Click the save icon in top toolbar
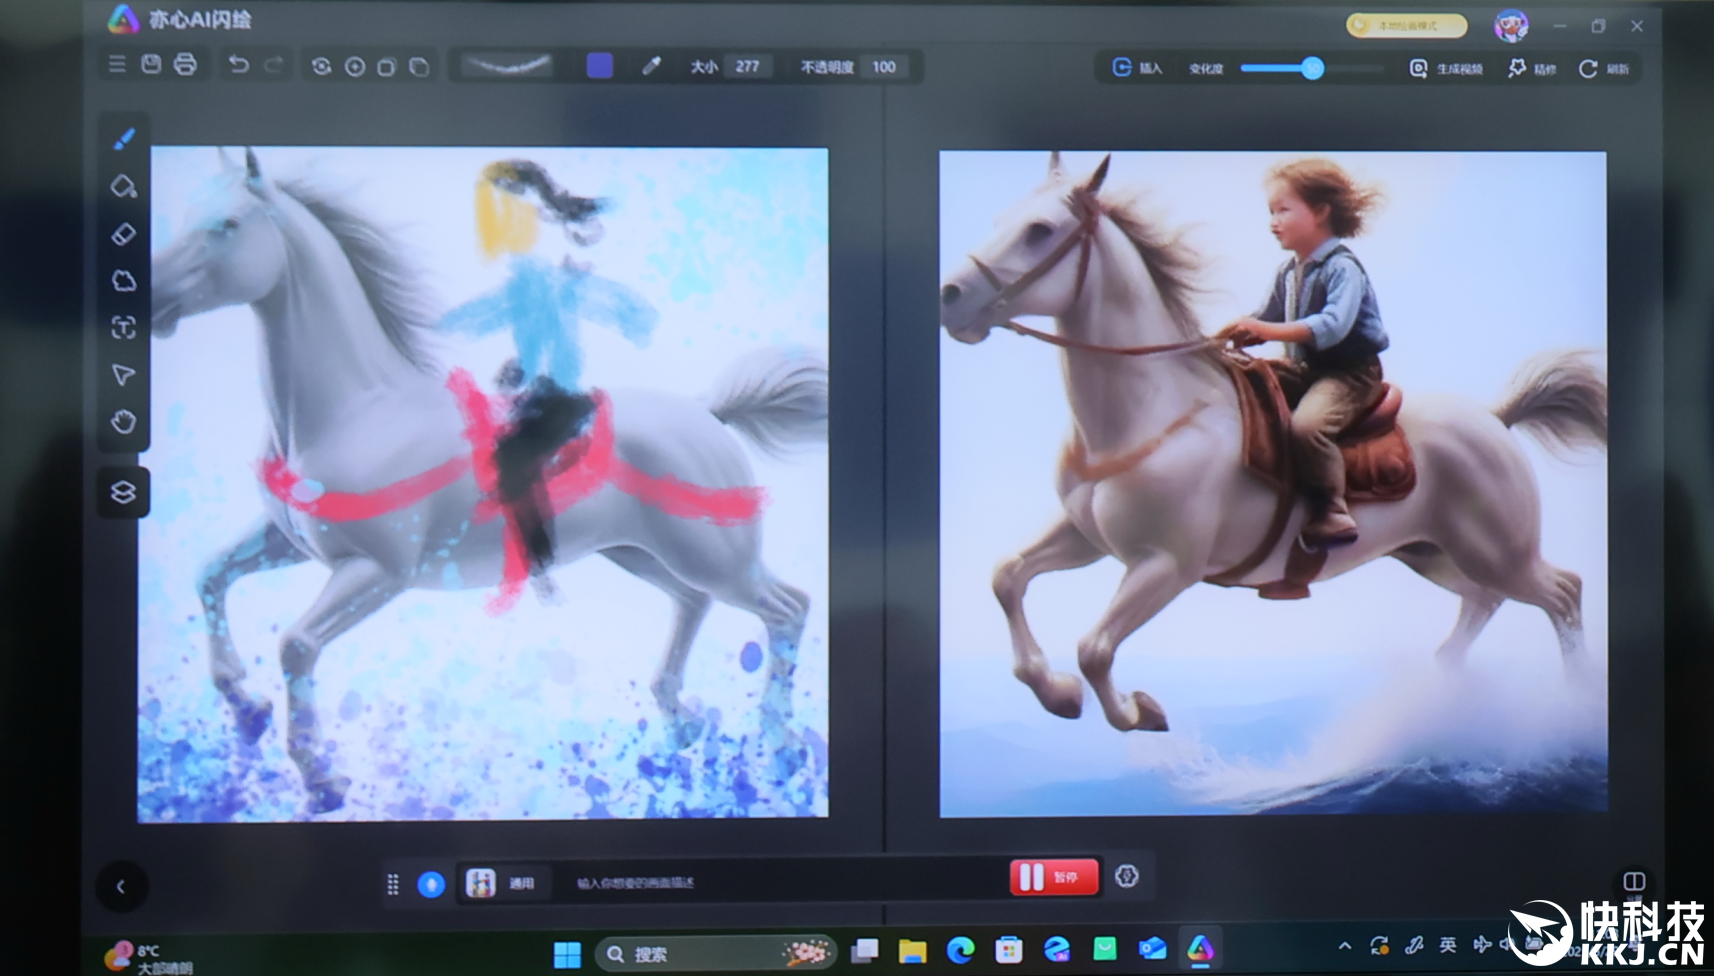 click(151, 65)
